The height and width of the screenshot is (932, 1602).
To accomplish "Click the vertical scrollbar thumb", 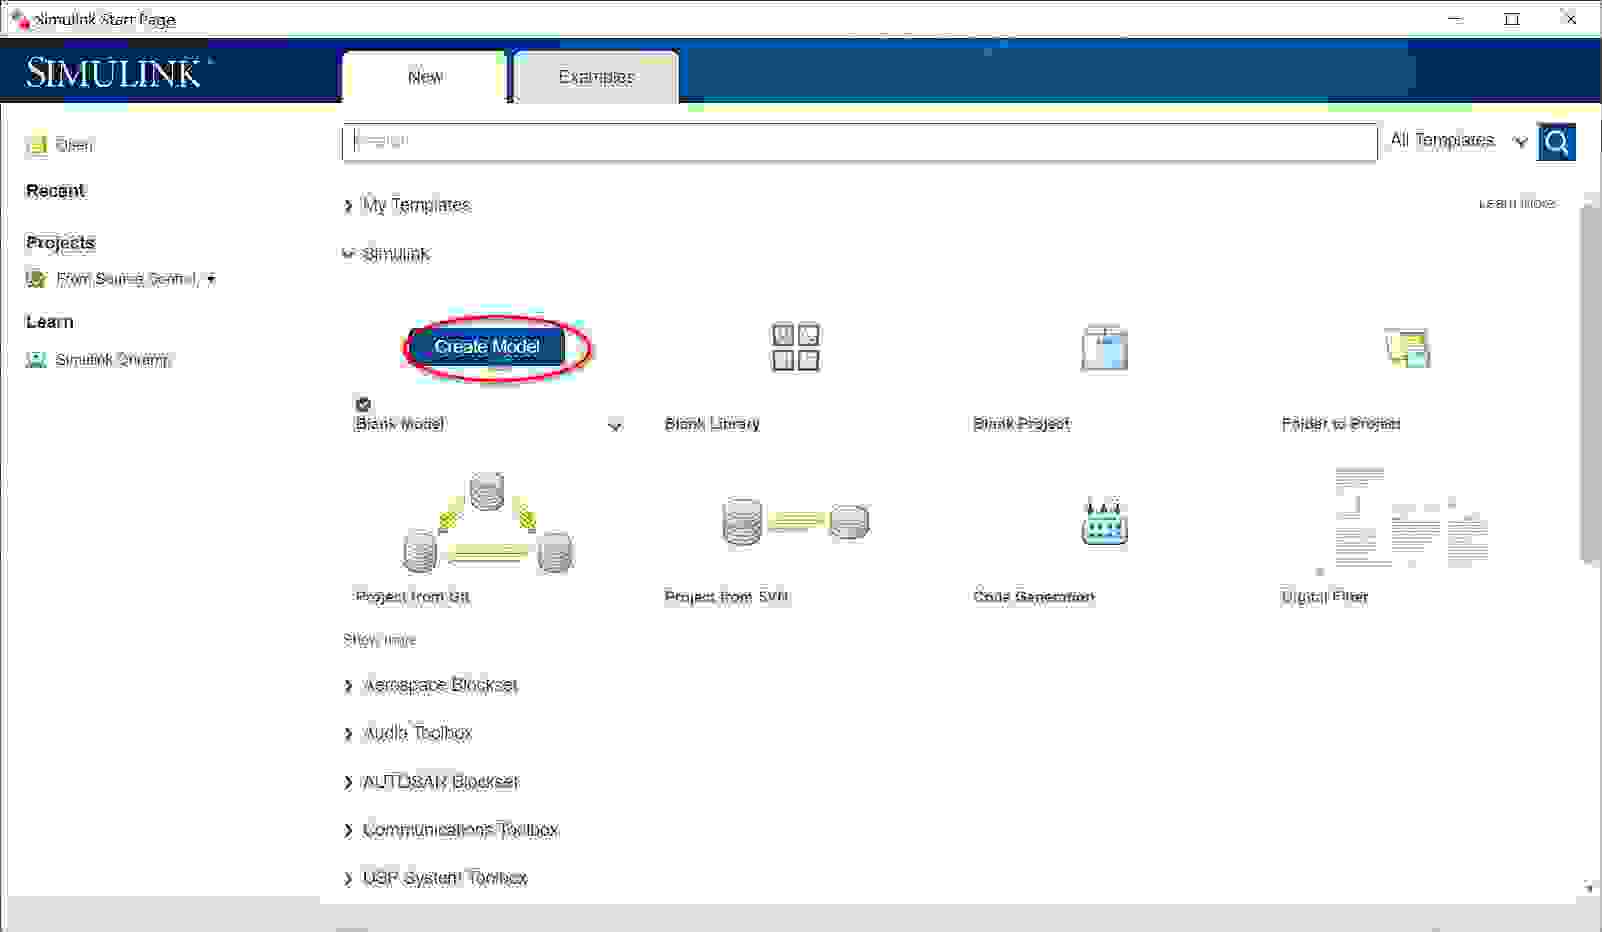I will tap(1589, 385).
